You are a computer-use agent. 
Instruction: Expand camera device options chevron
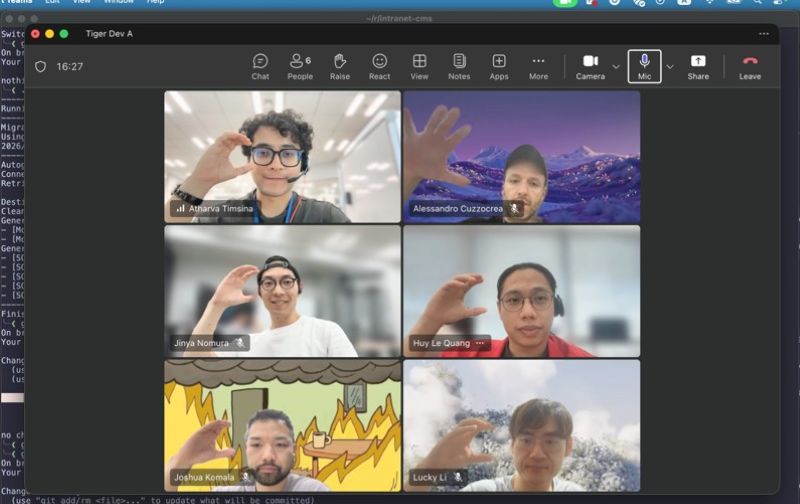616,67
